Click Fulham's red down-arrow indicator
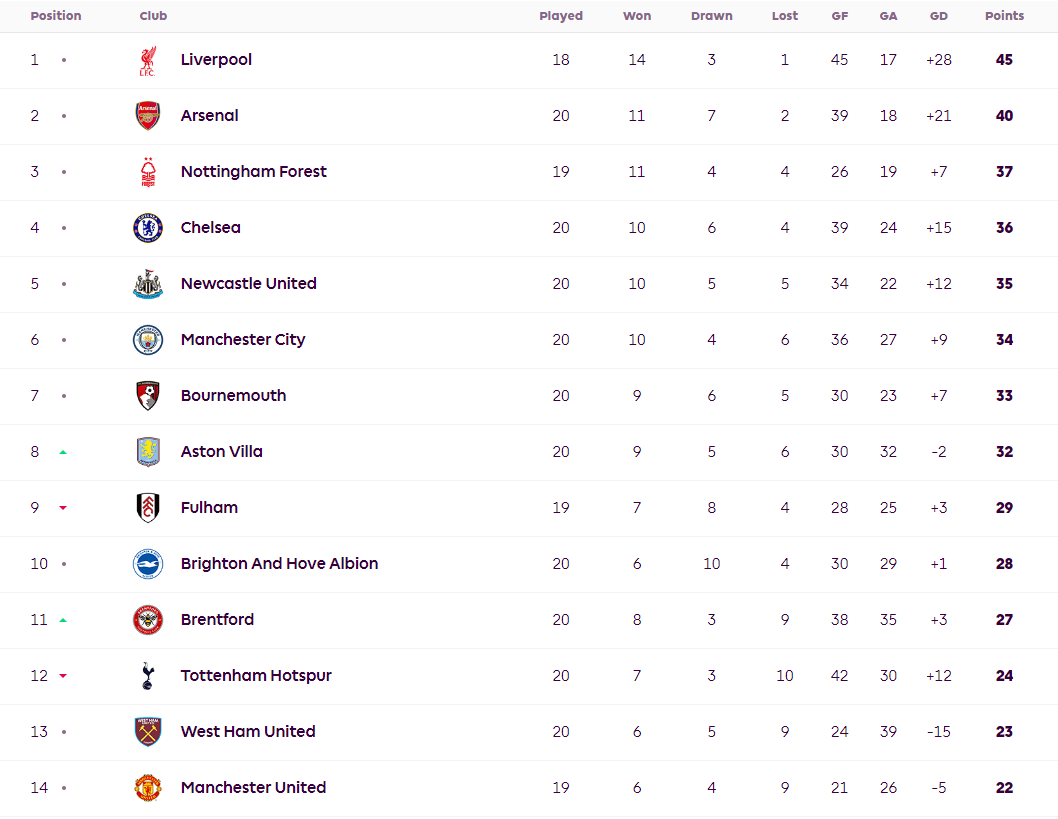Image resolution: width=1058 pixels, height=819 pixels. point(63,508)
